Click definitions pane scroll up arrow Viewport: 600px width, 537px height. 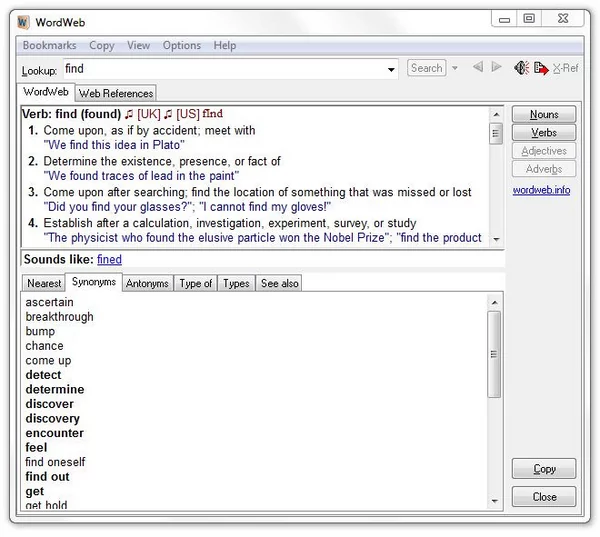pos(496,114)
